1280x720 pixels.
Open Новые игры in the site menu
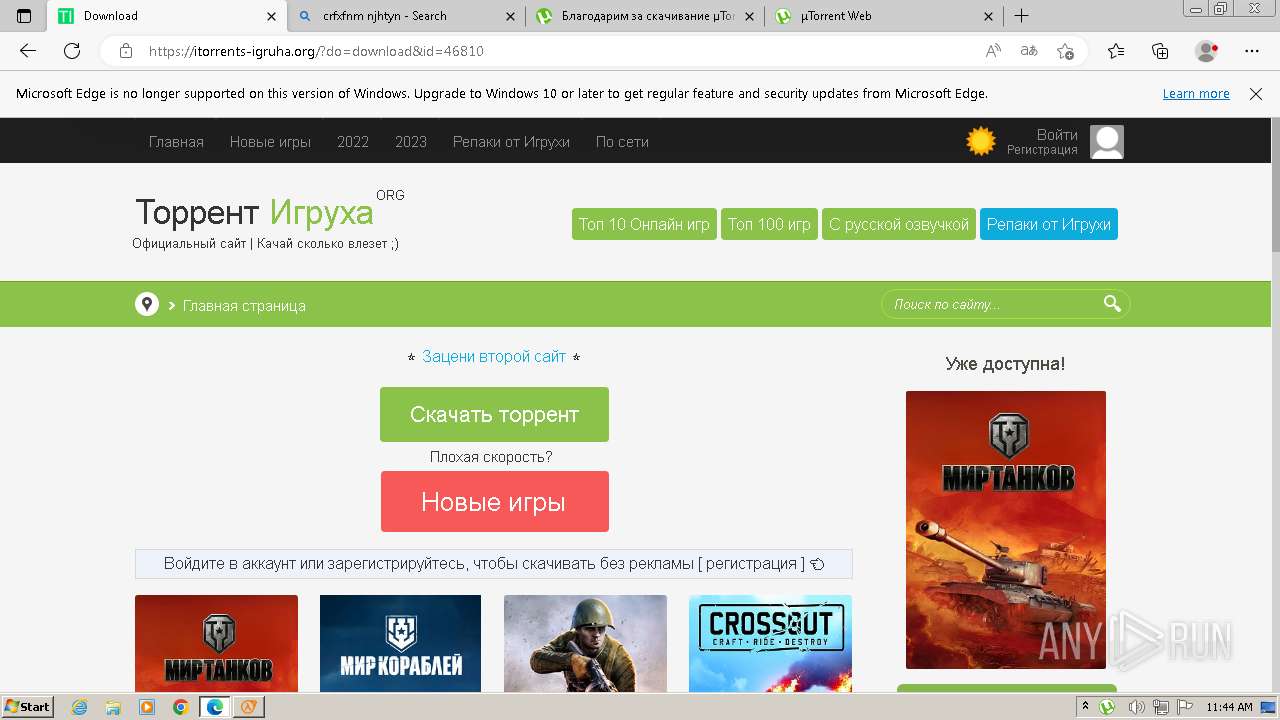coord(270,142)
